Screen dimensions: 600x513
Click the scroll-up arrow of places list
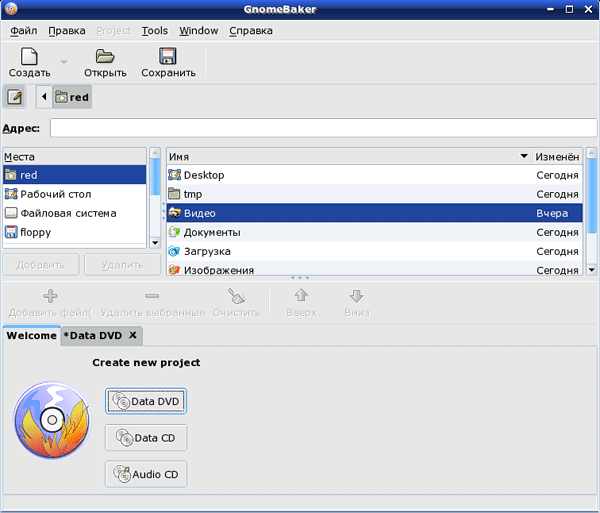[155, 153]
